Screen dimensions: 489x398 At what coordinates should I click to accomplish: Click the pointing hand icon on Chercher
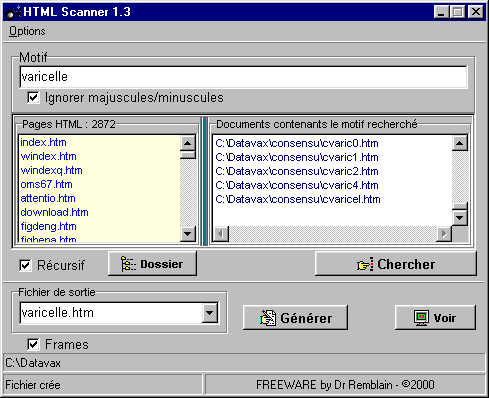(365, 265)
